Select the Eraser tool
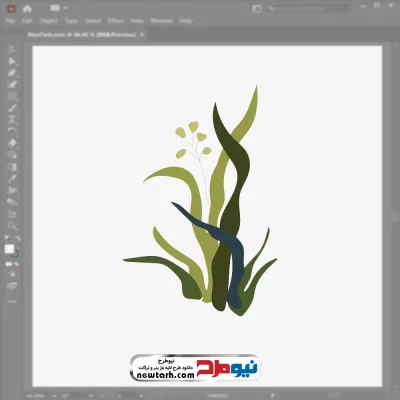Image resolution: width=400 pixels, height=400 pixels. click(x=12, y=143)
